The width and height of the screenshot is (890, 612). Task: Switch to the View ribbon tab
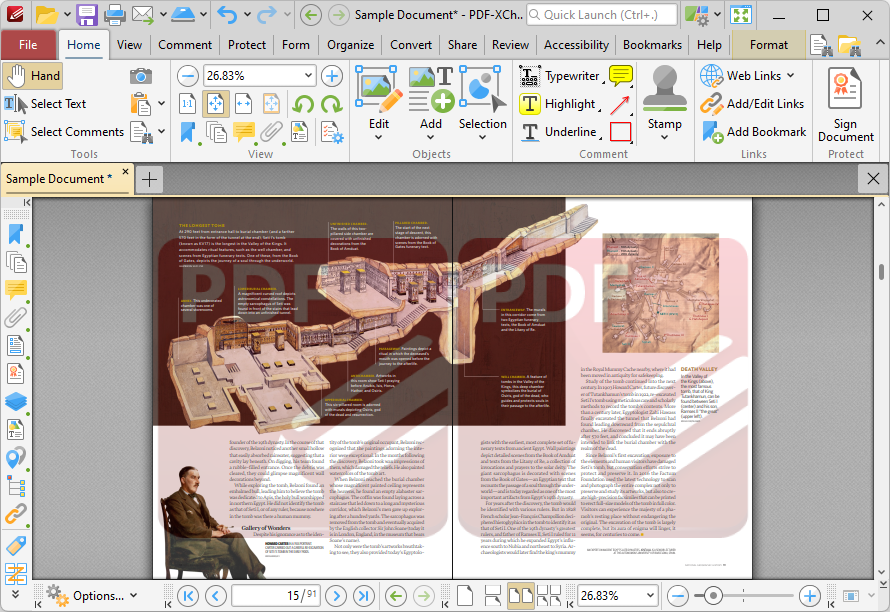tap(129, 45)
